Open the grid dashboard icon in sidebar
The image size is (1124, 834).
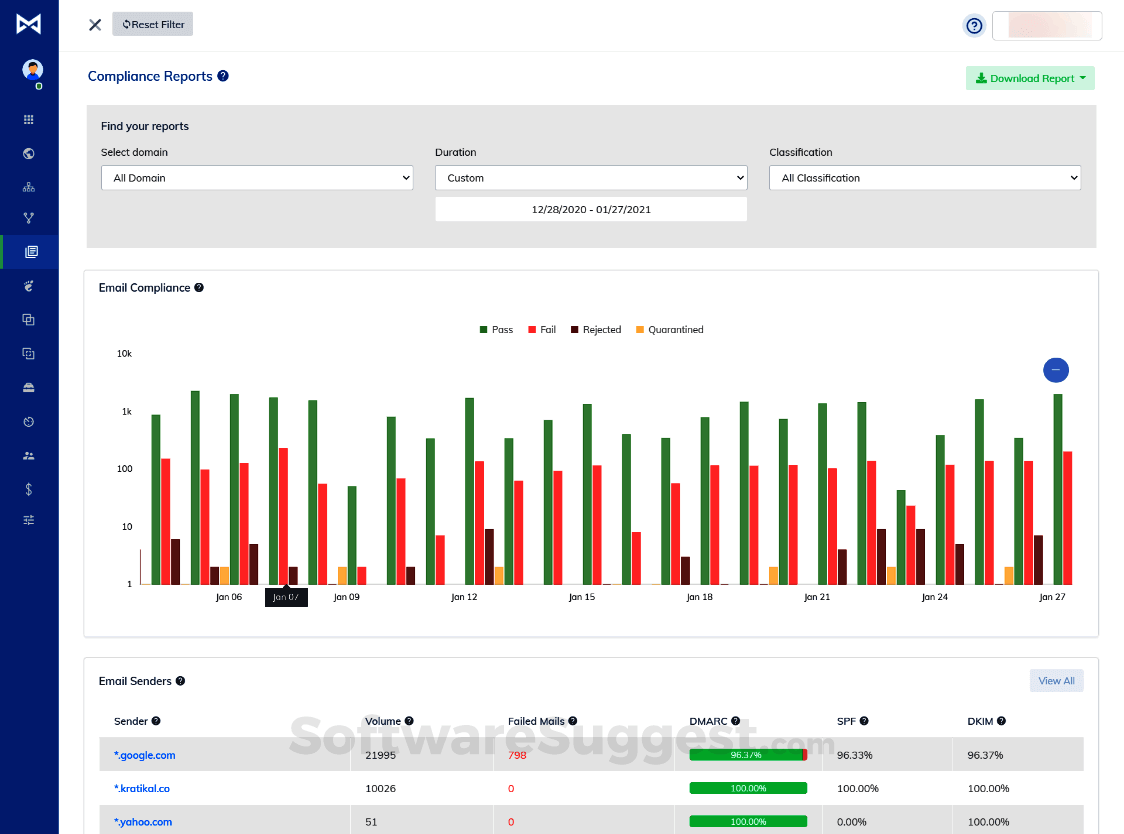[29, 120]
